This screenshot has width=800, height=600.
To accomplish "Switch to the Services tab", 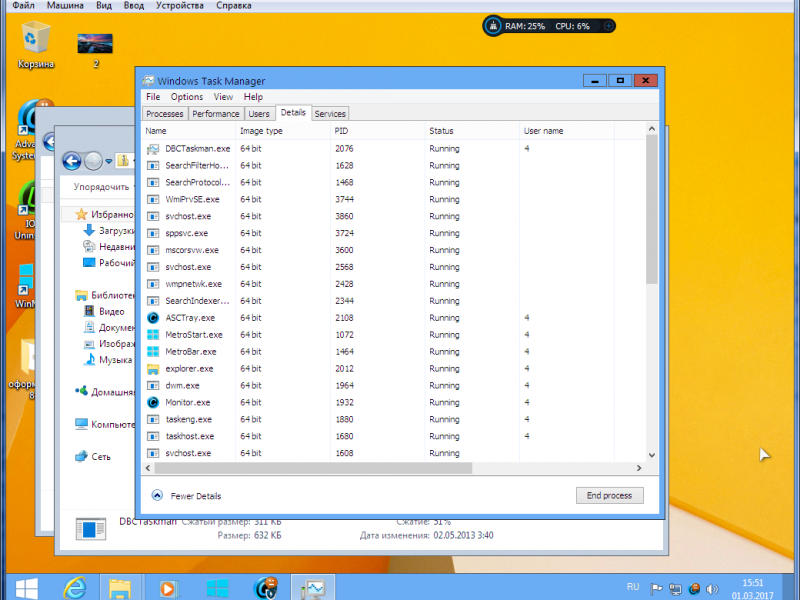I will click(x=330, y=114).
